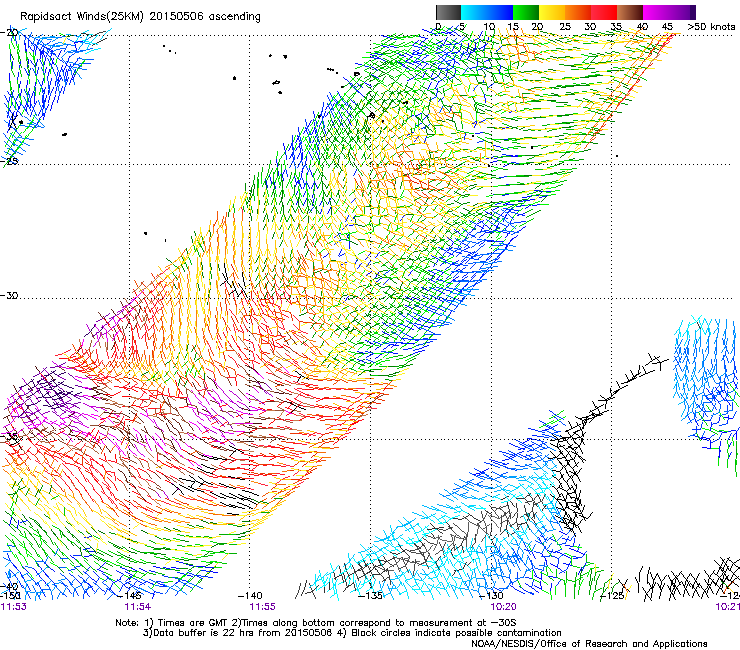Click the gray 0-5 knots color swatch

448,12
